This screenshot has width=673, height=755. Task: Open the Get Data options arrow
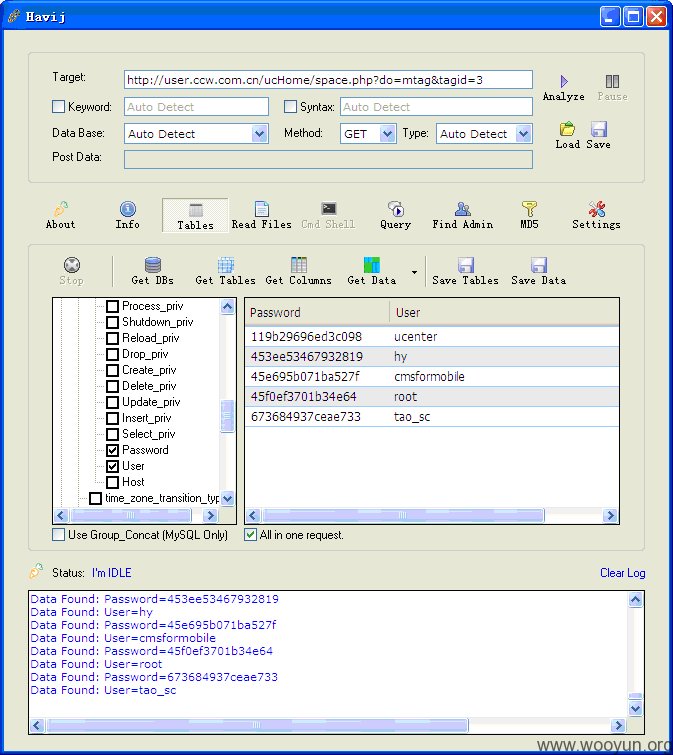(414, 273)
